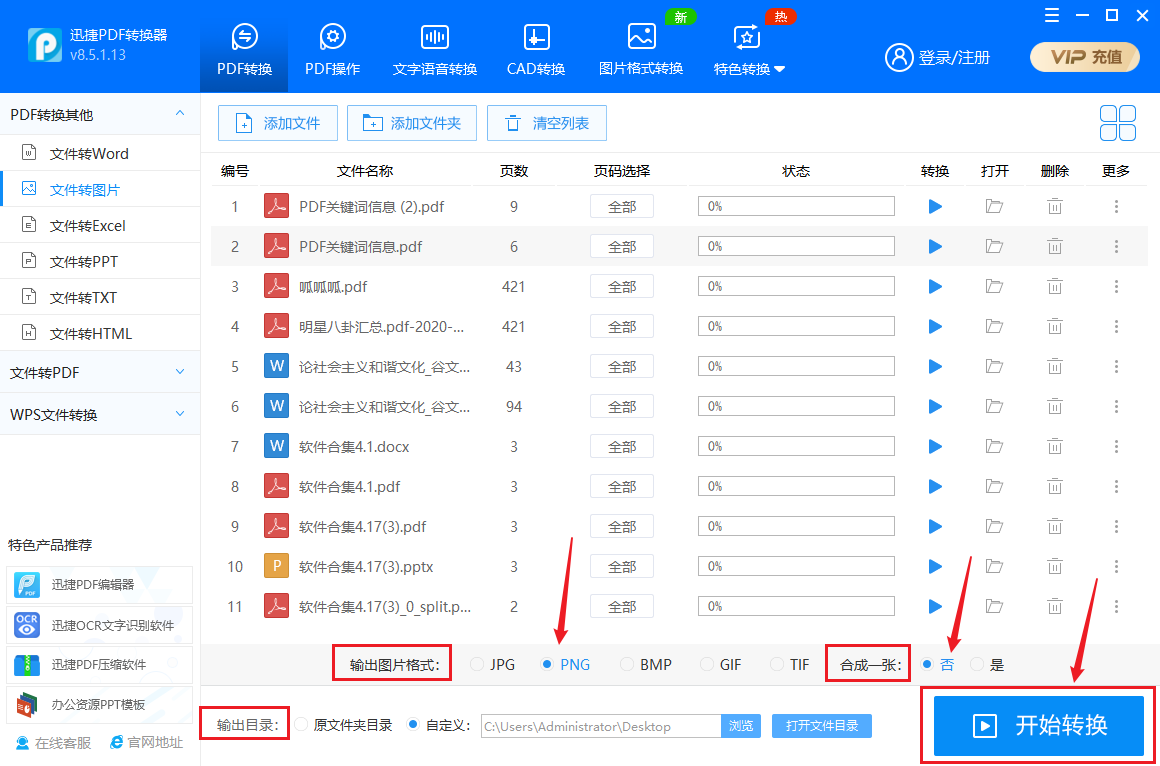Open 迅捷PDF编辑器 product recommendation

point(99,585)
